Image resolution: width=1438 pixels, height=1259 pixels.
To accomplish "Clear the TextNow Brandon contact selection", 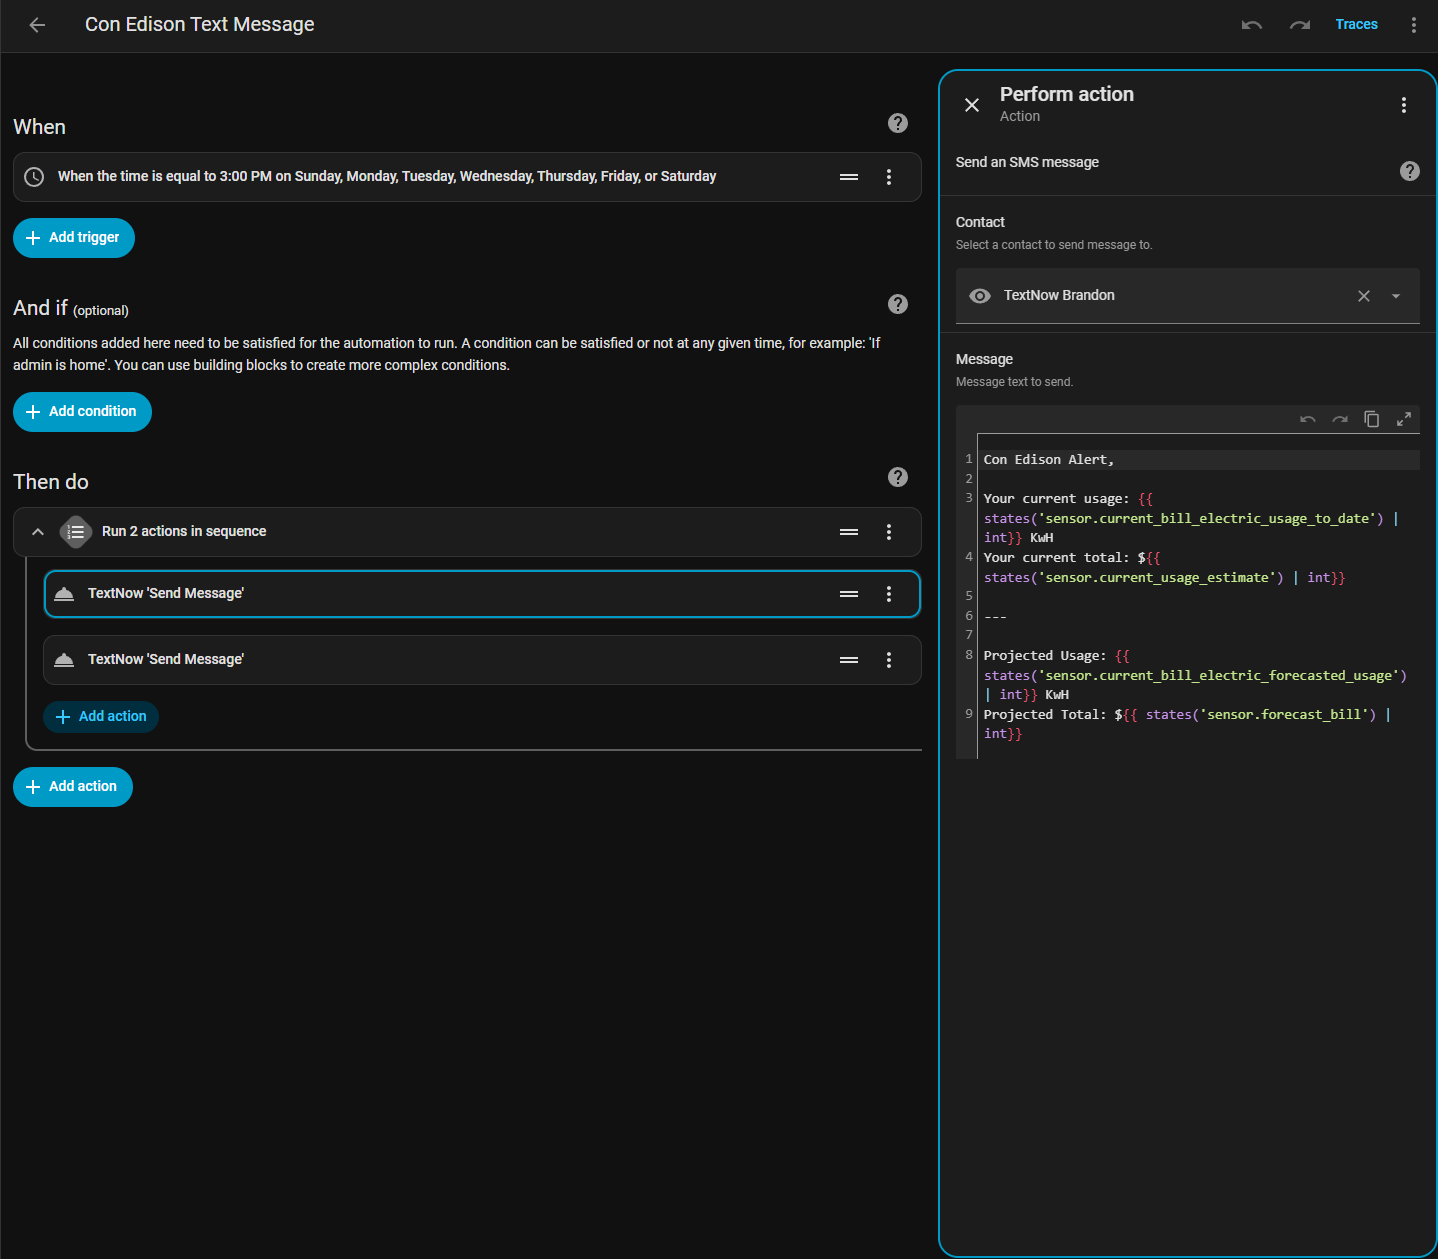I will (1363, 296).
